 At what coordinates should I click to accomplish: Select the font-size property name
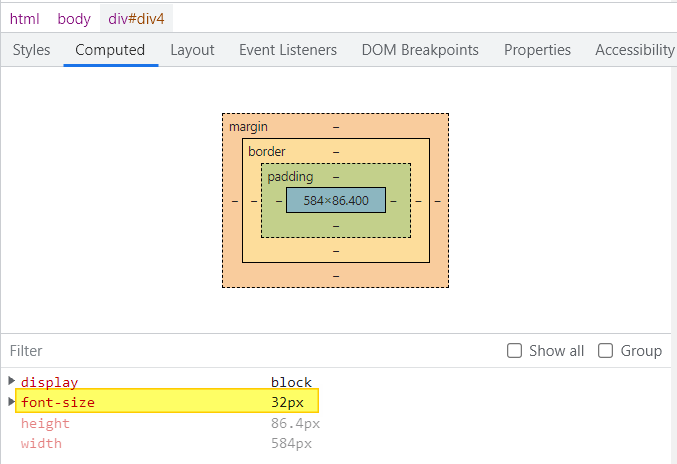click(58, 402)
